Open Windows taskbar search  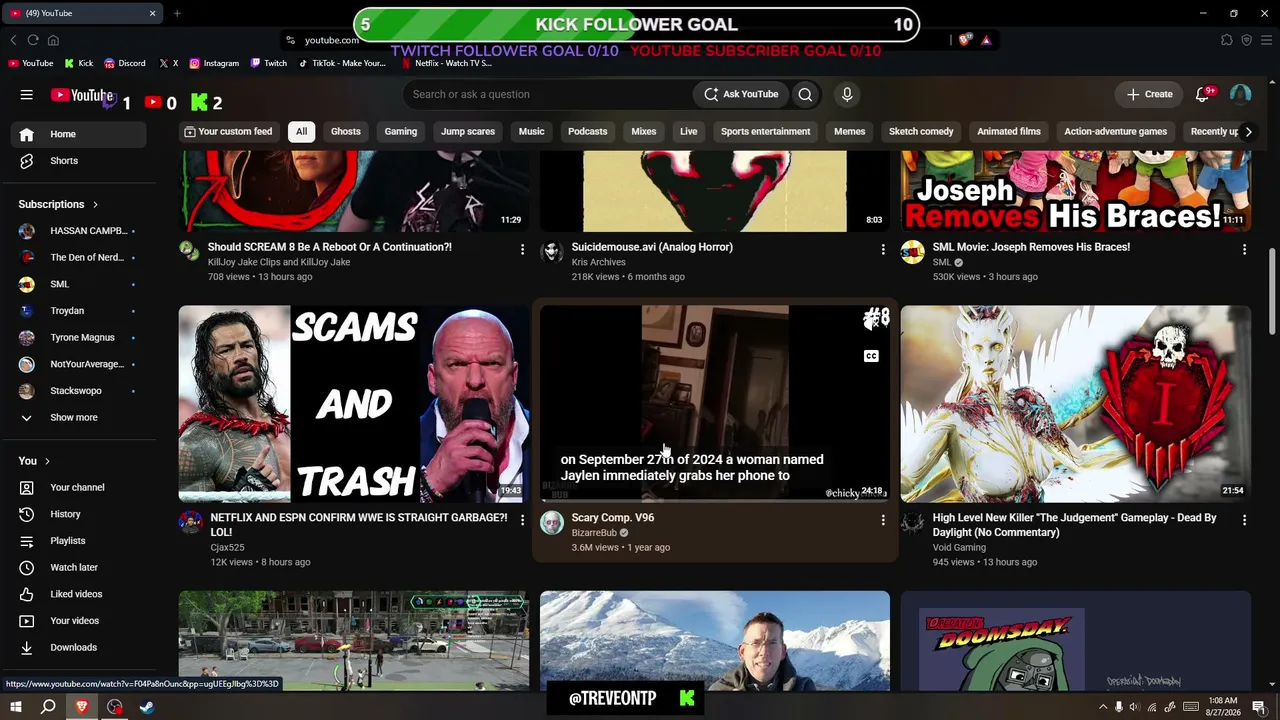48,707
